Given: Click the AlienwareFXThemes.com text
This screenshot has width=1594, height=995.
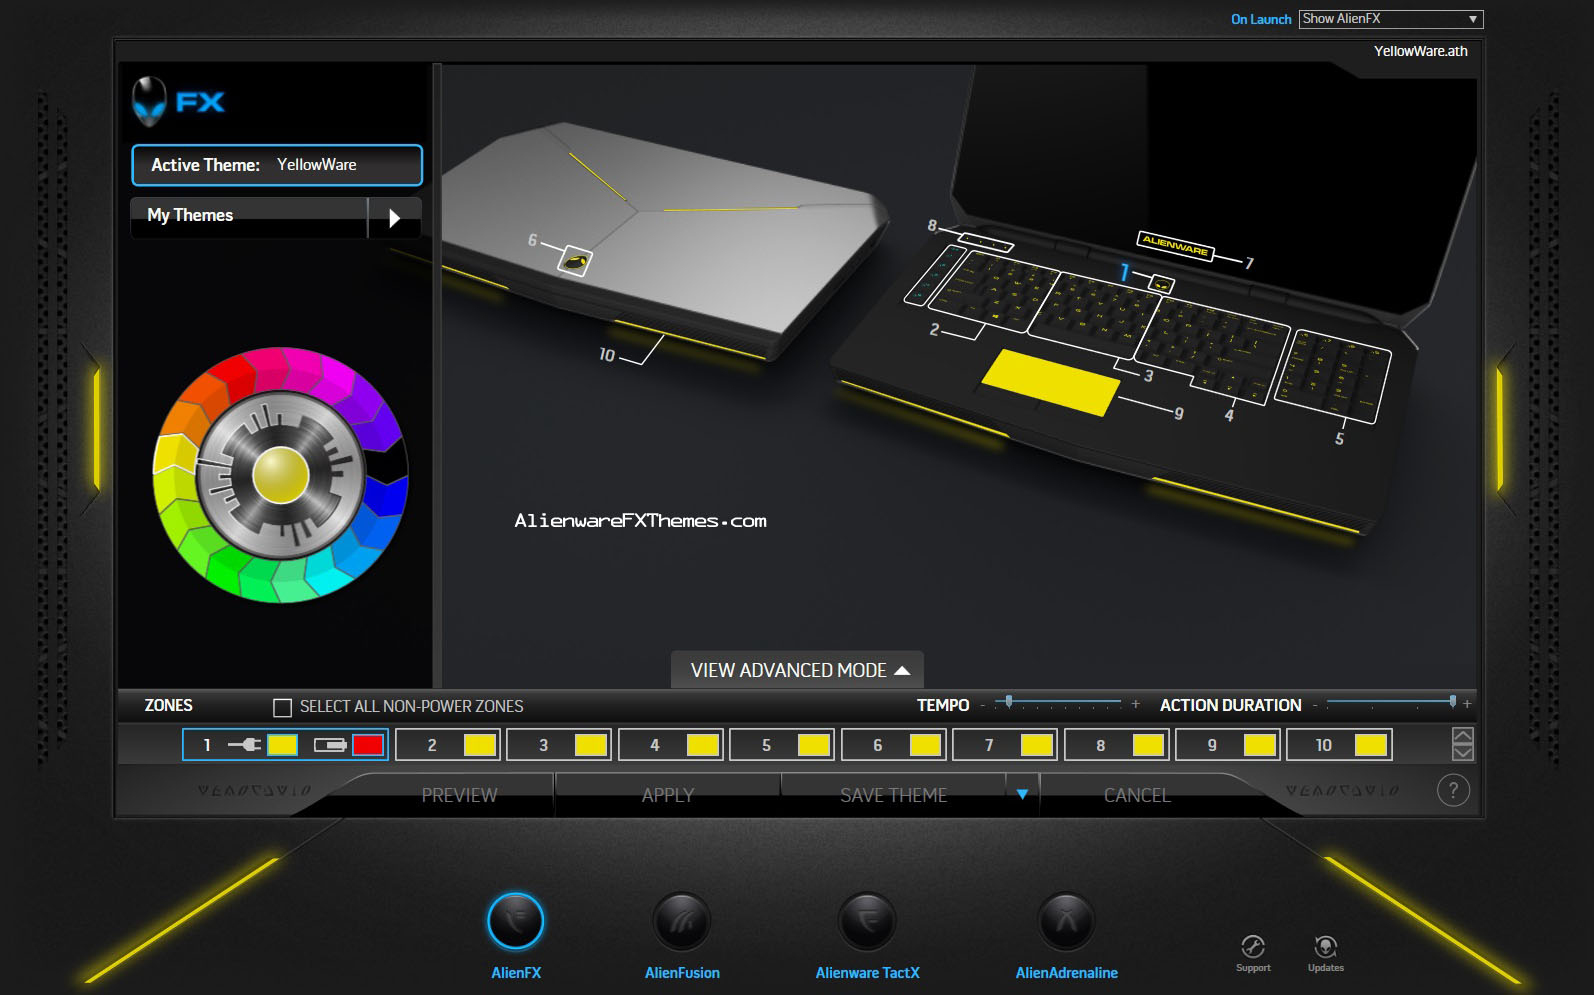Looking at the screenshot, I should (x=640, y=521).
